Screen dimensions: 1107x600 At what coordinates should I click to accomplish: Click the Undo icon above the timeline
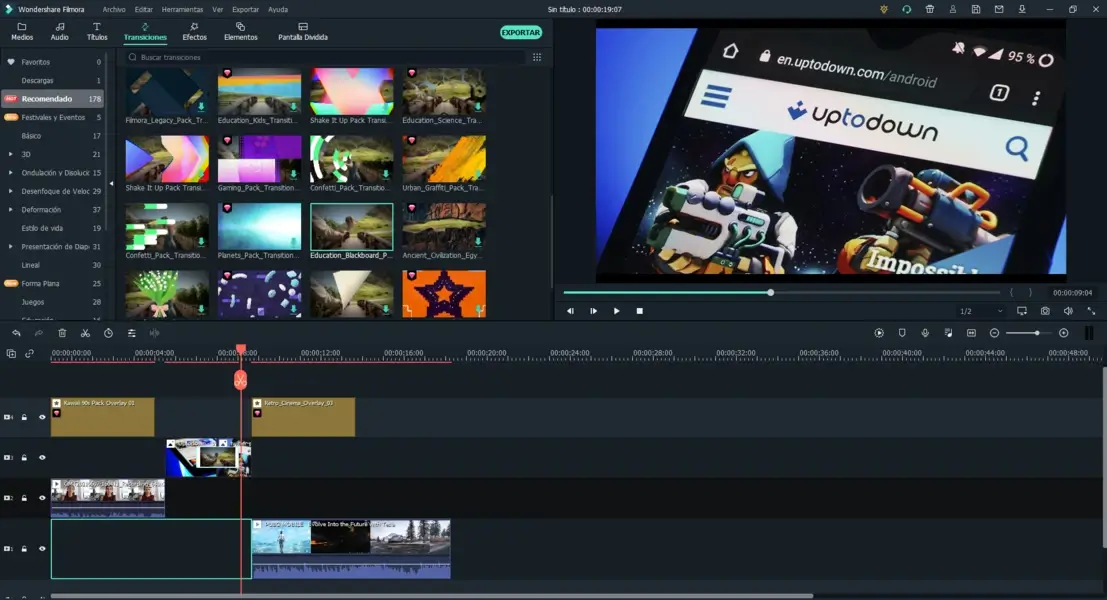tap(16, 333)
